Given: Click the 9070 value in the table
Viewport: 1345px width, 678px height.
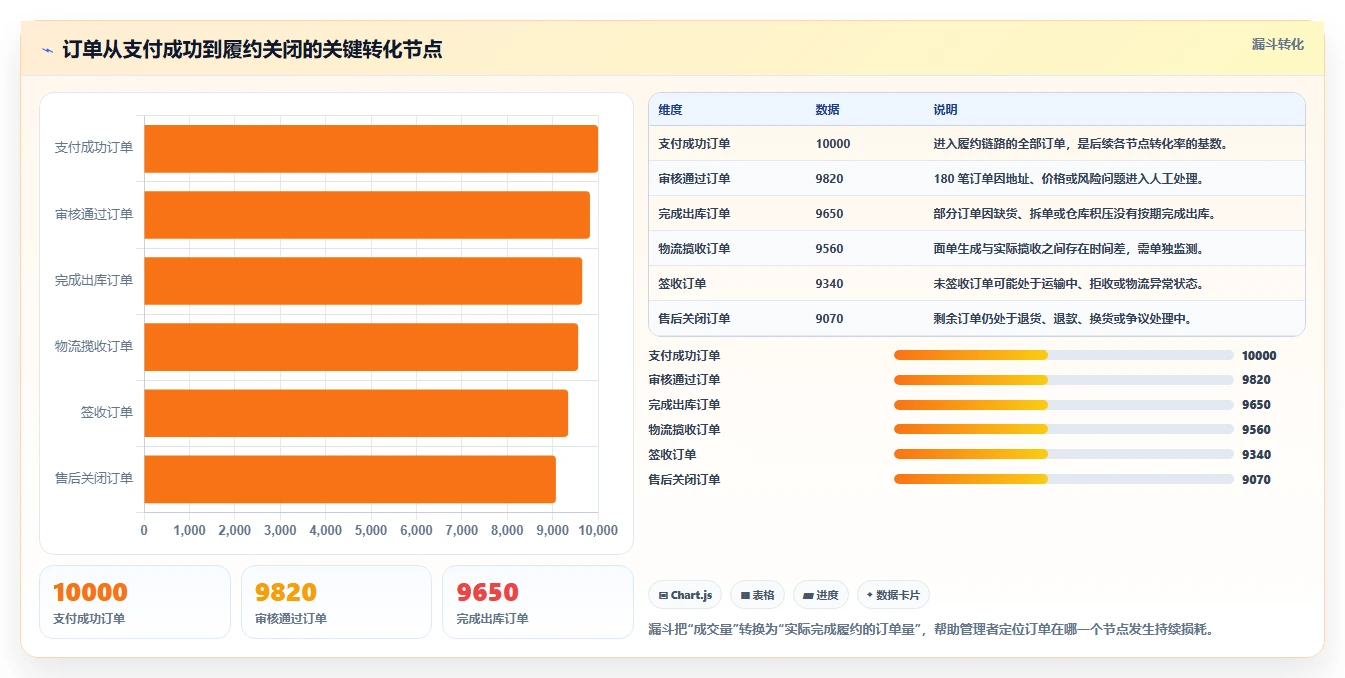Looking at the screenshot, I should click(829, 319).
